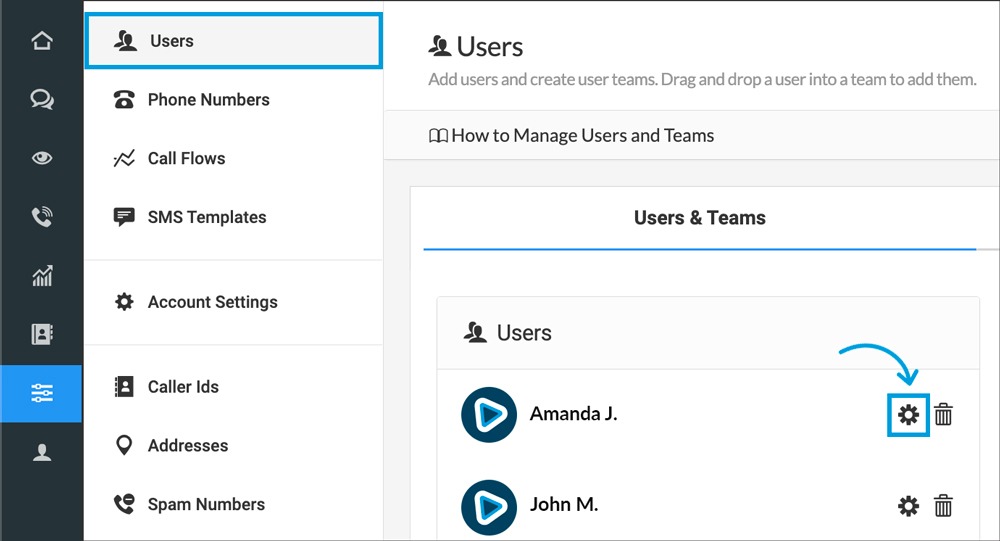Viewport: 1000px width, 541px height.
Task: Click the eye monitoring icon in sidebar
Action: (41, 158)
